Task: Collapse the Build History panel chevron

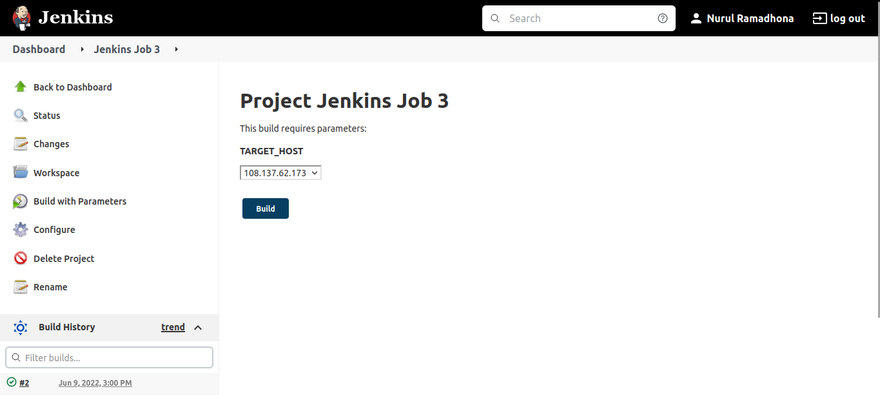Action: pos(198,328)
